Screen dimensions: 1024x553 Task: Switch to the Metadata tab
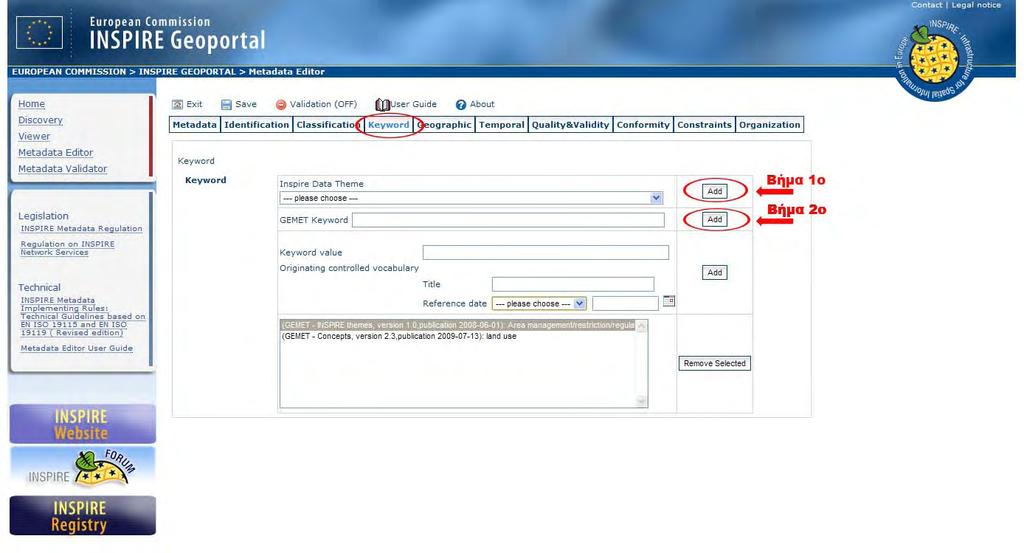[x=195, y=125]
